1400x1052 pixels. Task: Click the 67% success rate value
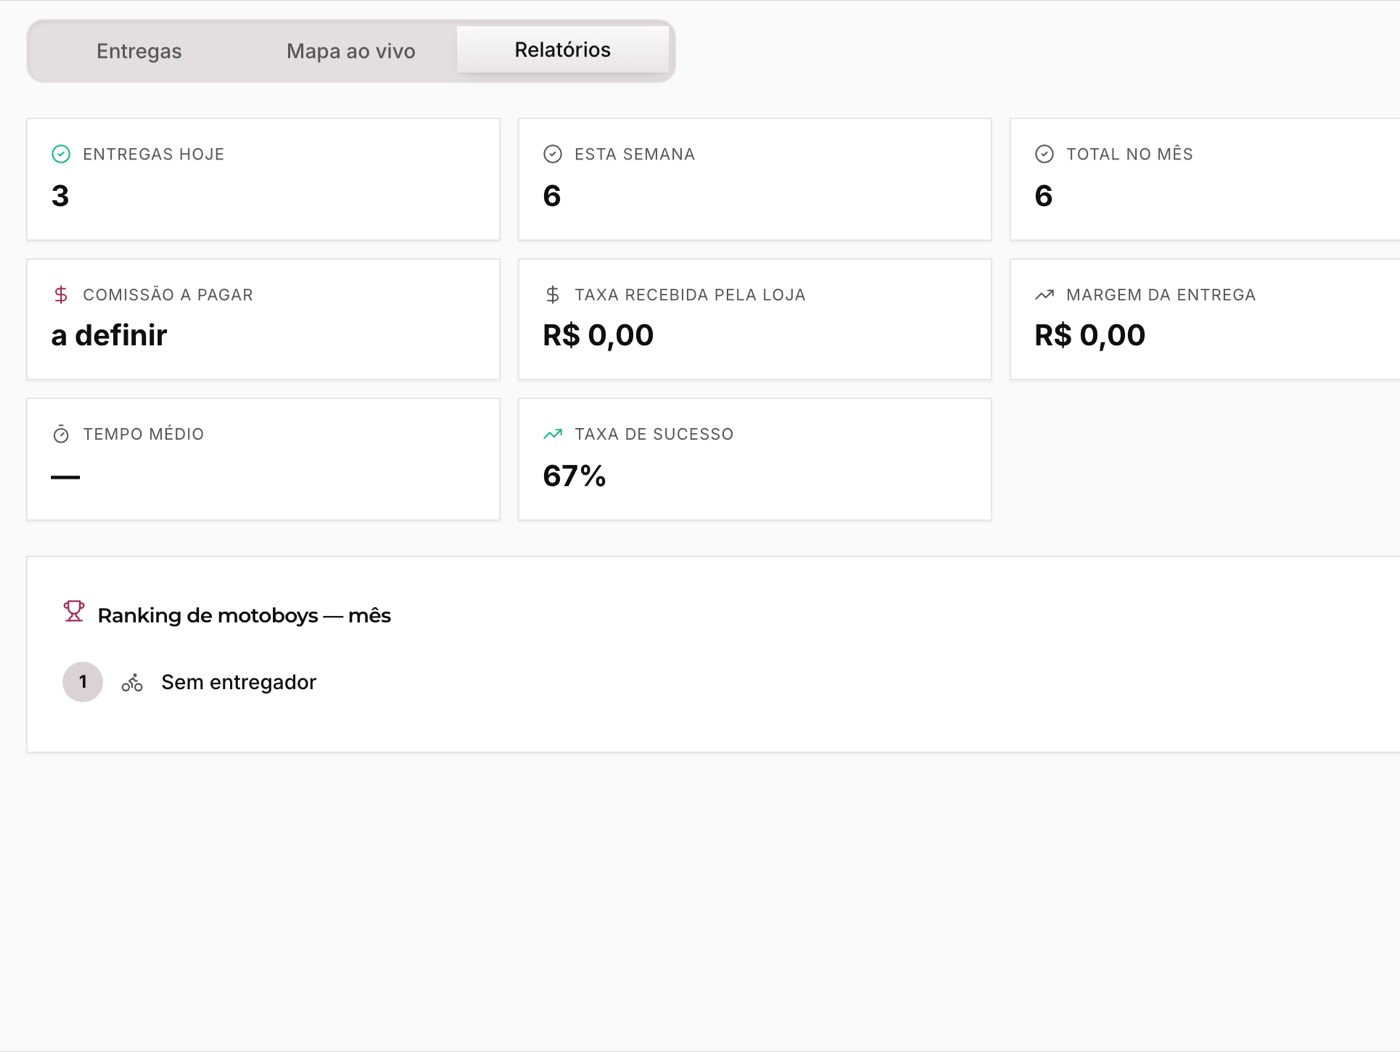[x=575, y=476]
